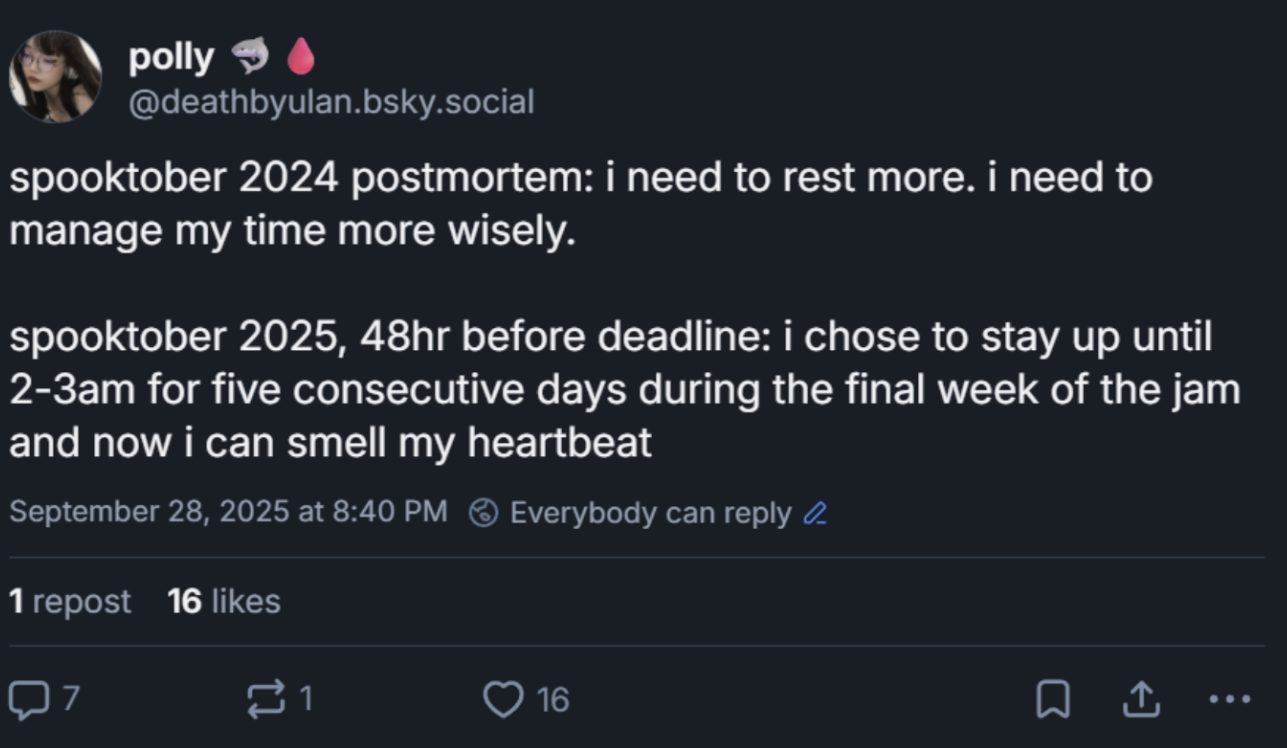This screenshot has width=1287, height=748.
Task: Click the red blood drop emoji
Action: (x=300, y=59)
